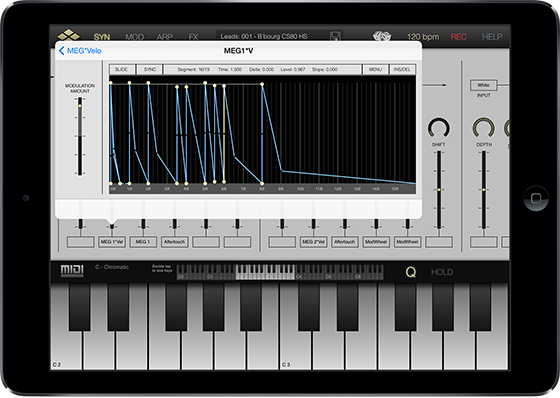Go back to MEG*Velo list
This screenshot has width=560, height=398.
[x=80, y=51]
